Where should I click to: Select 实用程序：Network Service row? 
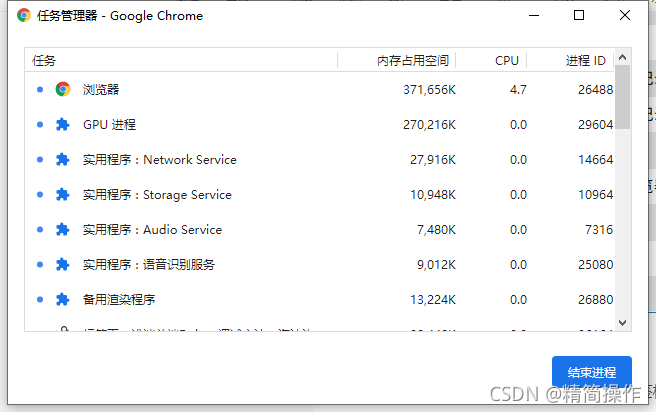320,159
